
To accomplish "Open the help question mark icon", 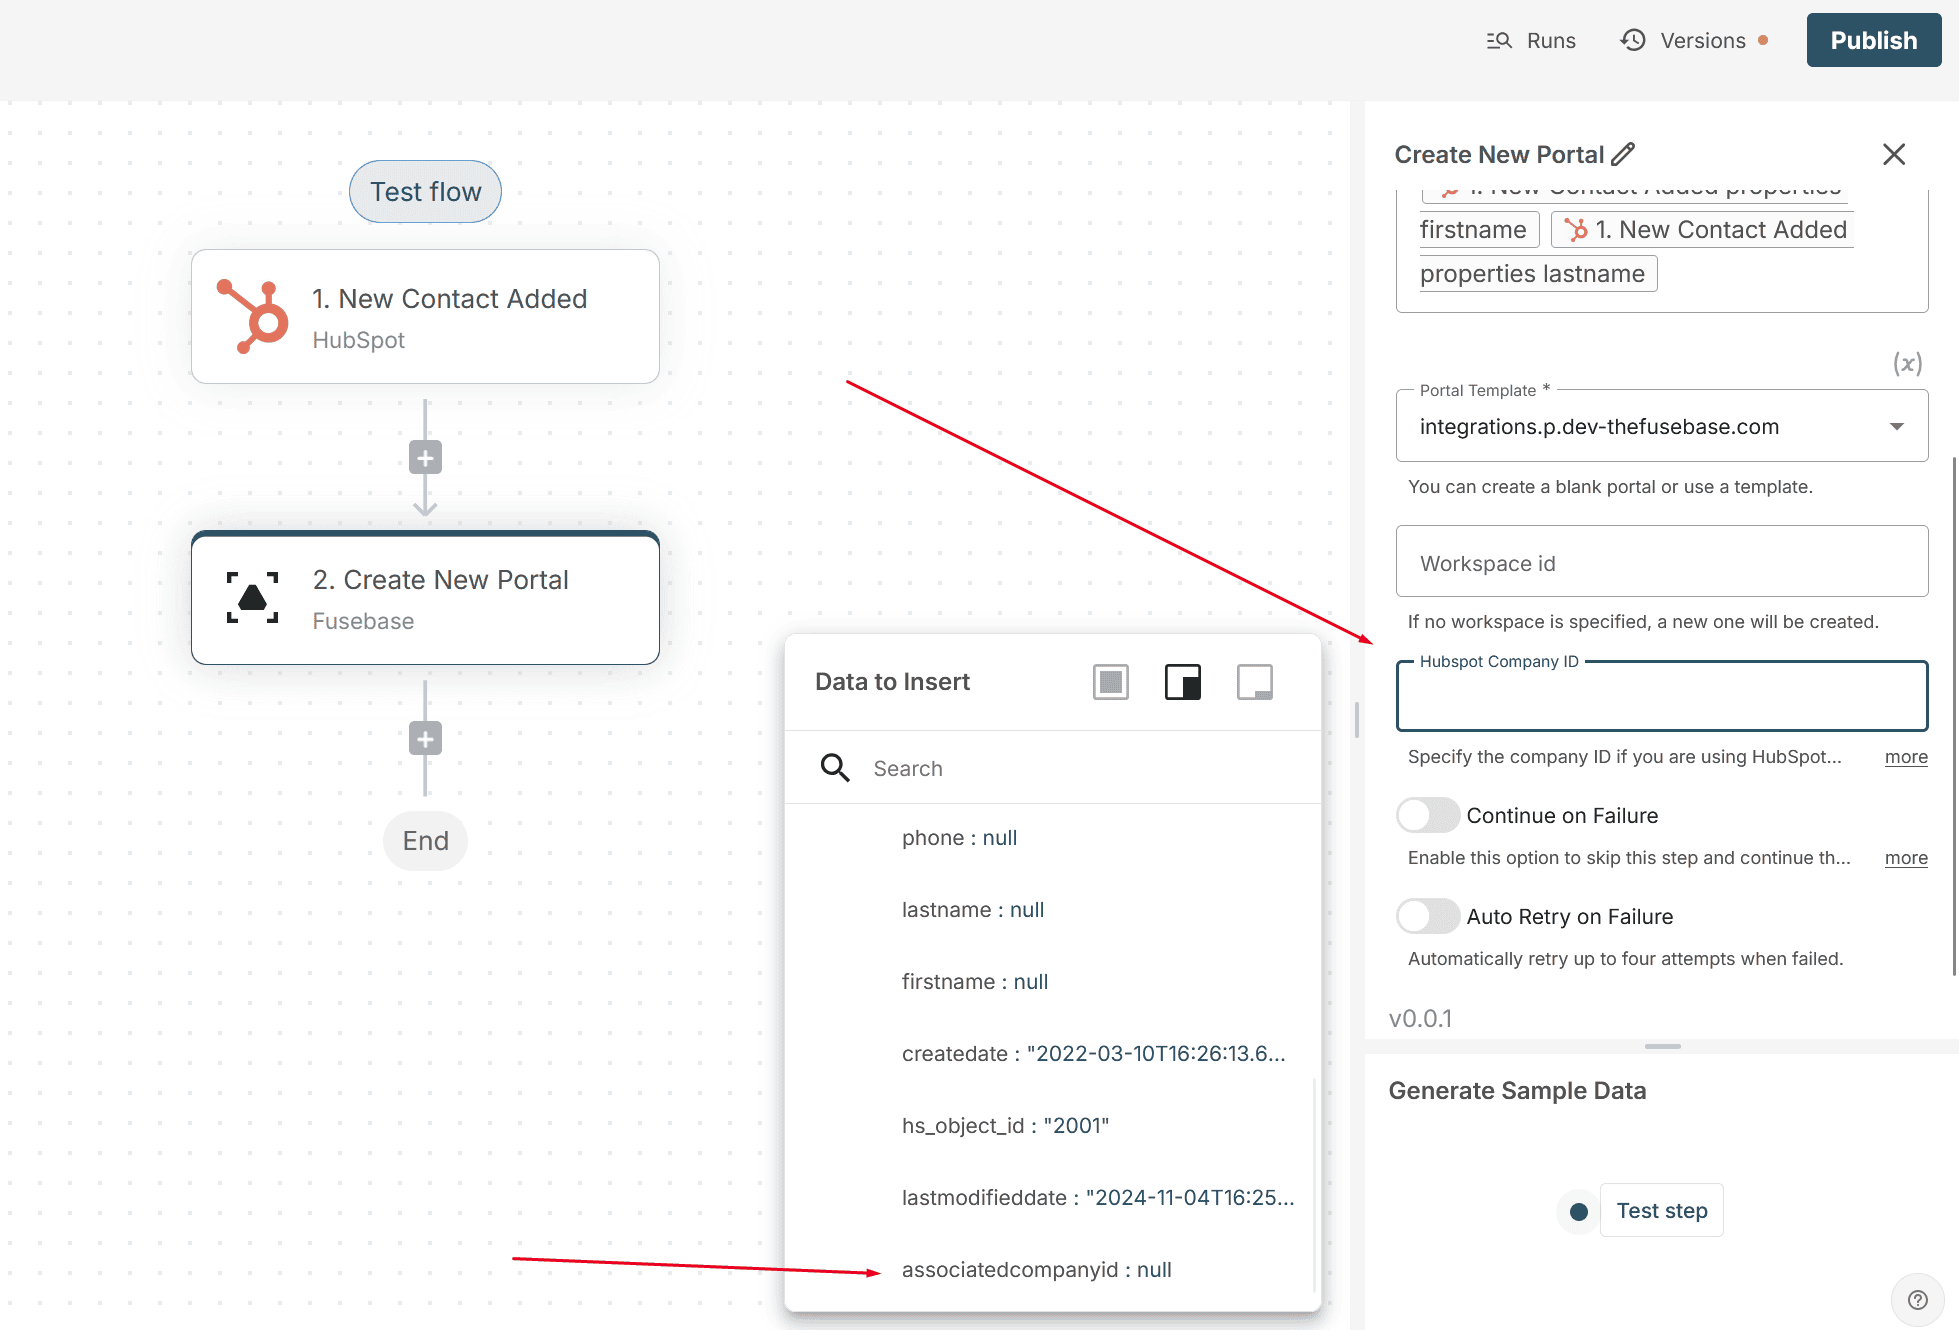I will point(1917,1299).
